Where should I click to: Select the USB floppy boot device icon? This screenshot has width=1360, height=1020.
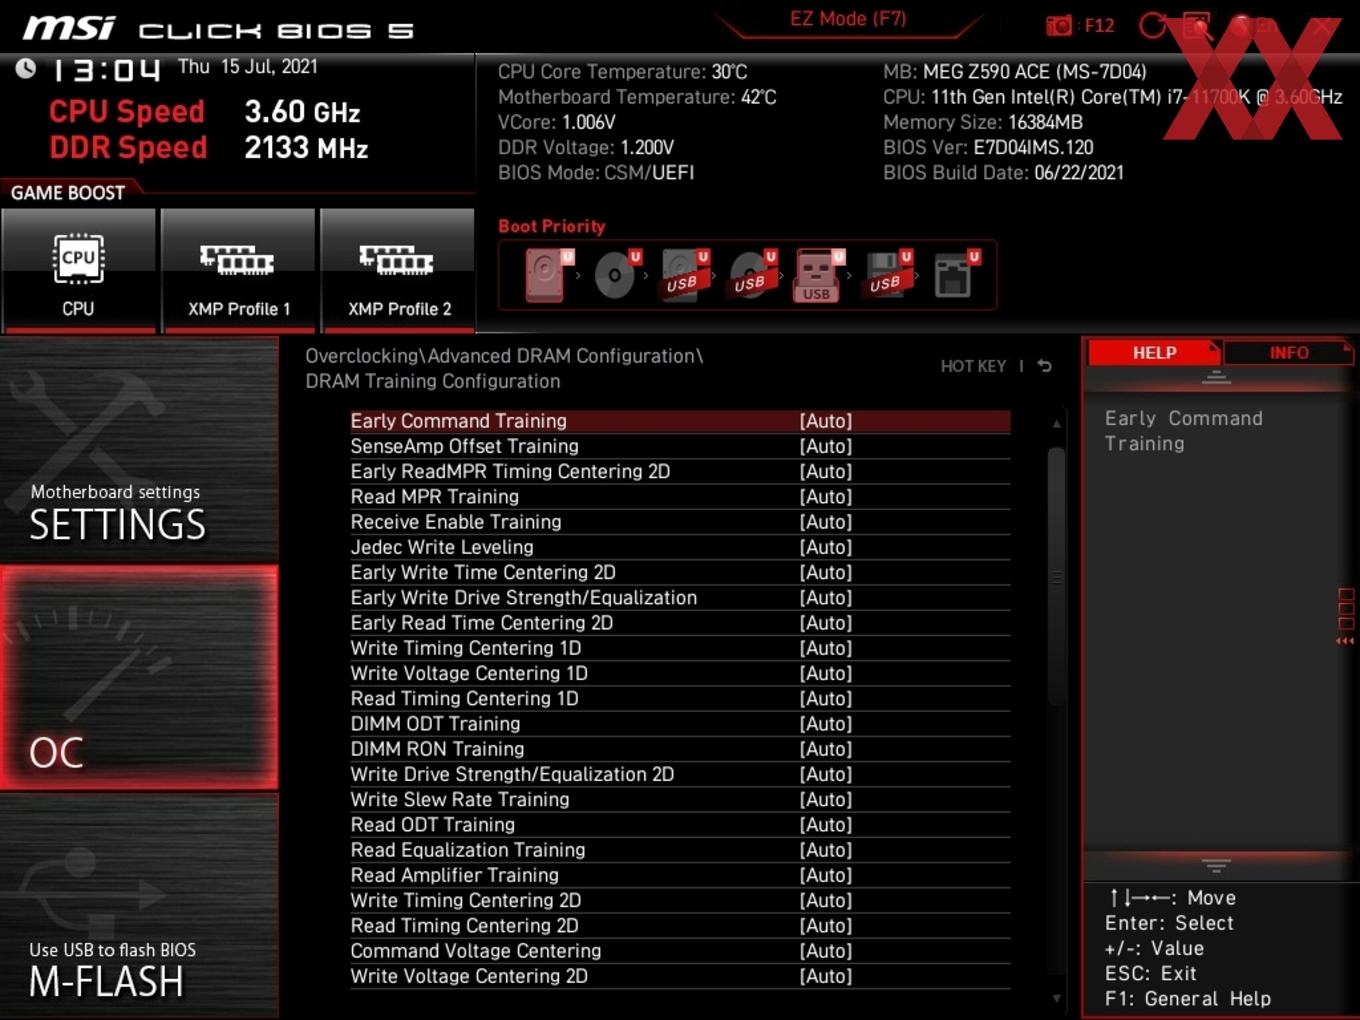coord(888,274)
